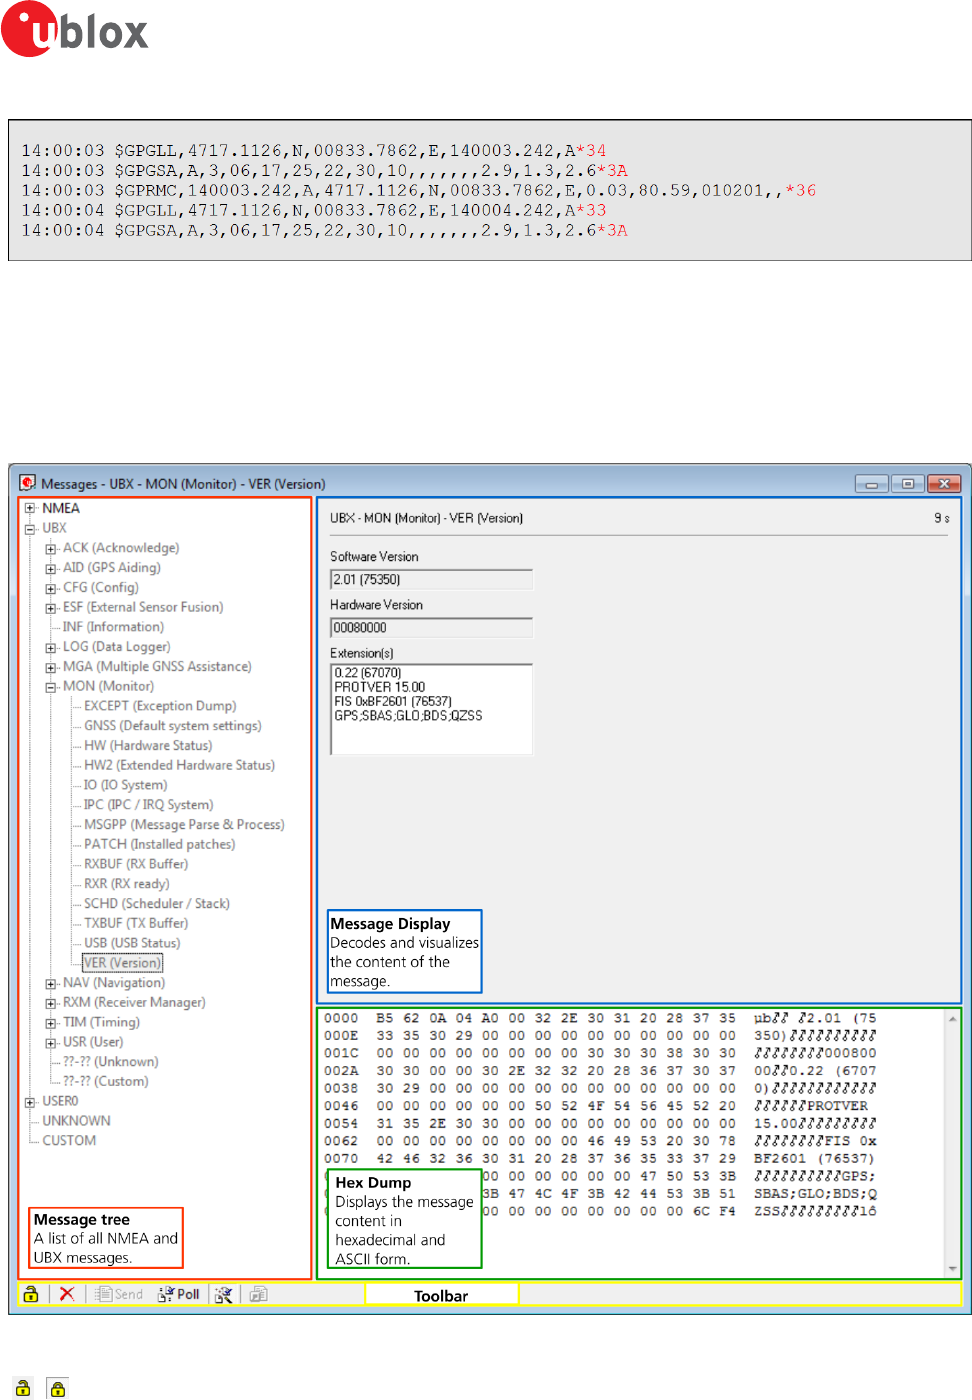The width and height of the screenshot is (972, 1400).
Task: Expand the NMEA tree node
Action: [x=30, y=508]
